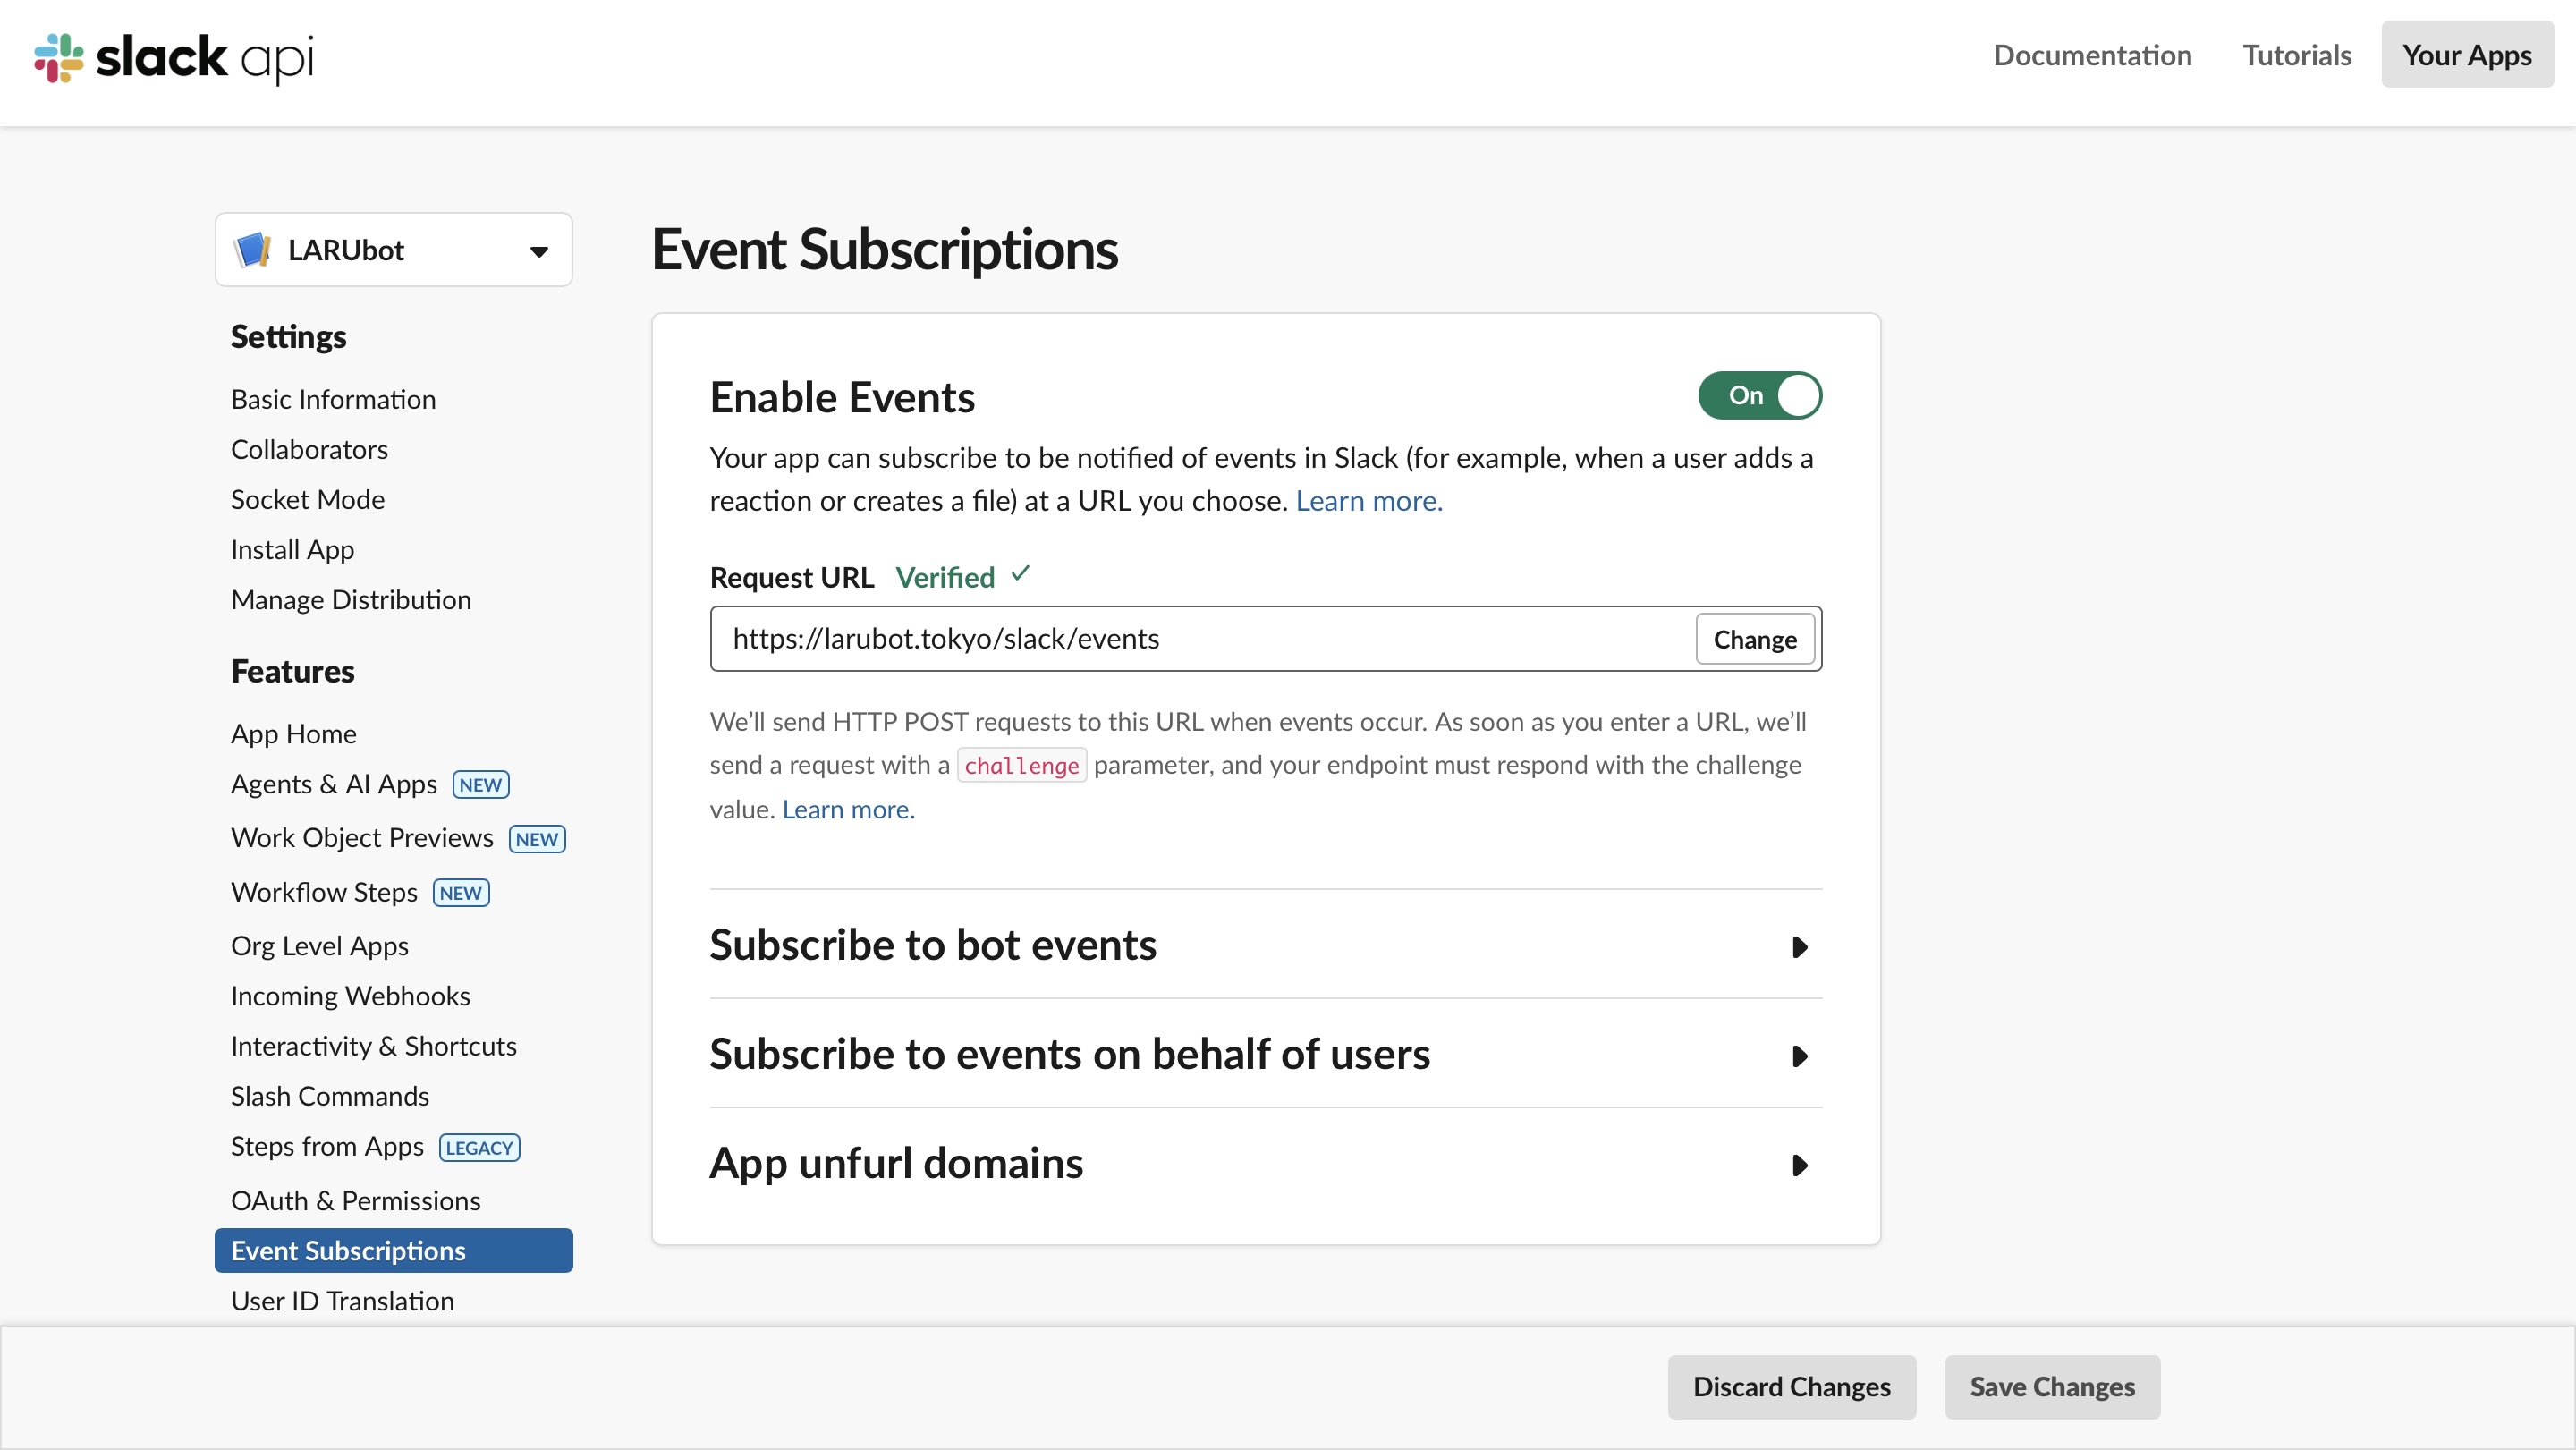Click the Verified checkmark icon
Viewport: 2576px width, 1450px height.
pyautogui.click(x=1020, y=574)
